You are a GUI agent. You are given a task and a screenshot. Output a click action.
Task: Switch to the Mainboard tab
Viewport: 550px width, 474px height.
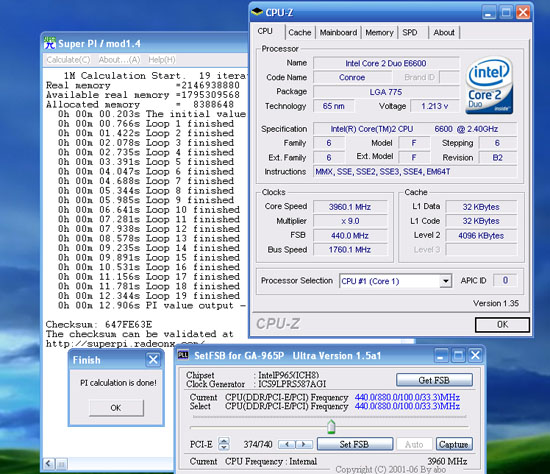(x=338, y=33)
